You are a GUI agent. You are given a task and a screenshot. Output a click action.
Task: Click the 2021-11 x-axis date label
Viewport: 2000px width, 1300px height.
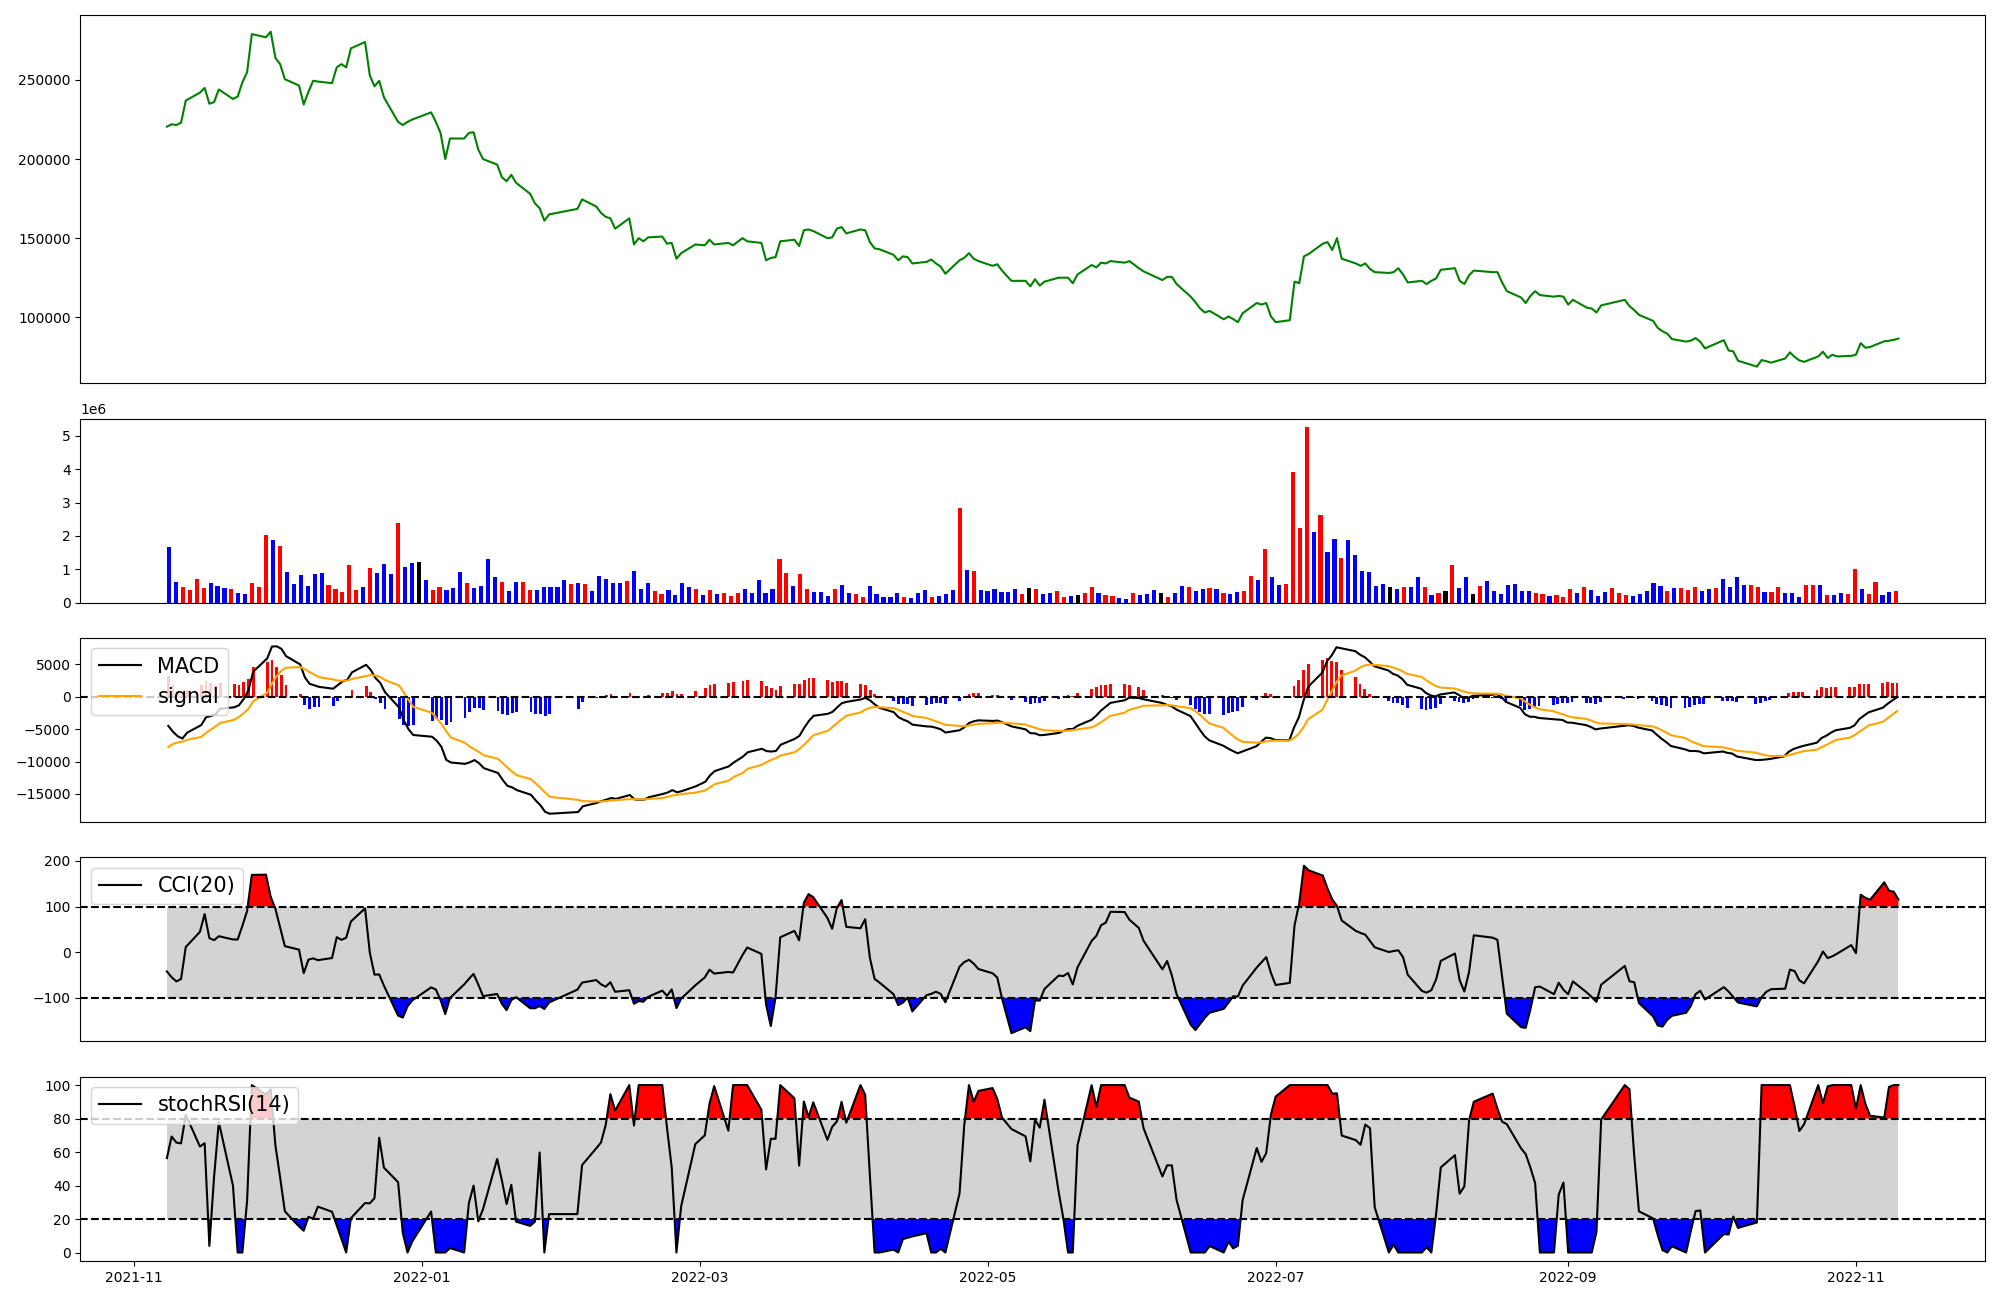134,1277
